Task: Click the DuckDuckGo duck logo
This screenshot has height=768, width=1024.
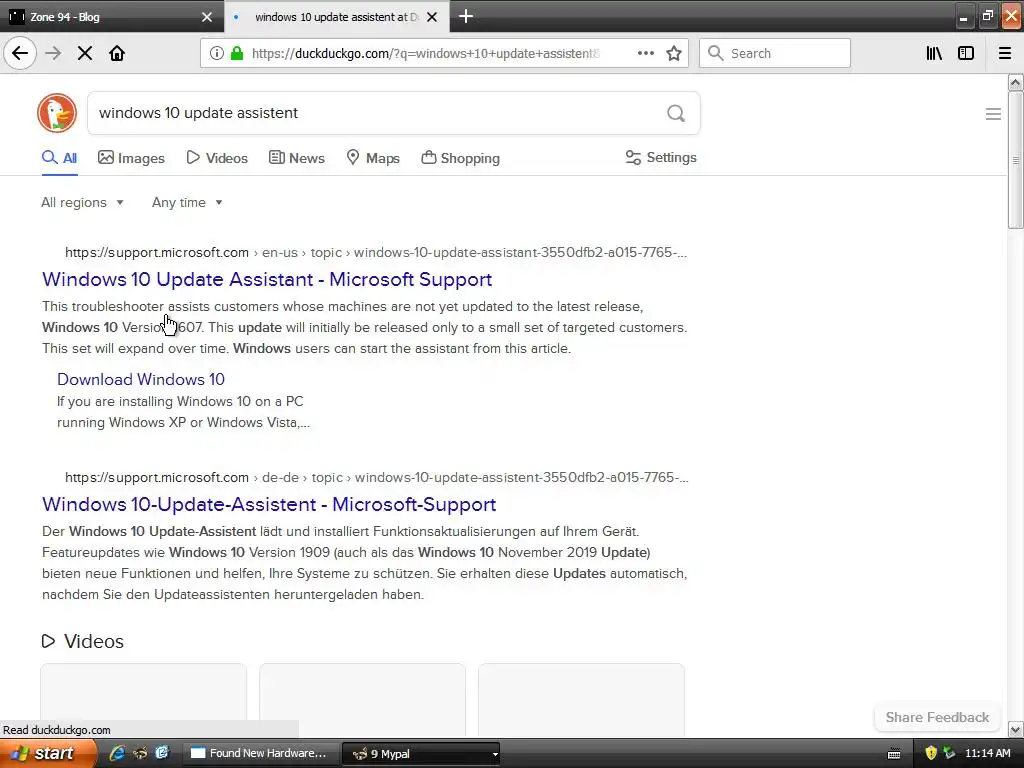Action: tap(57, 113)
